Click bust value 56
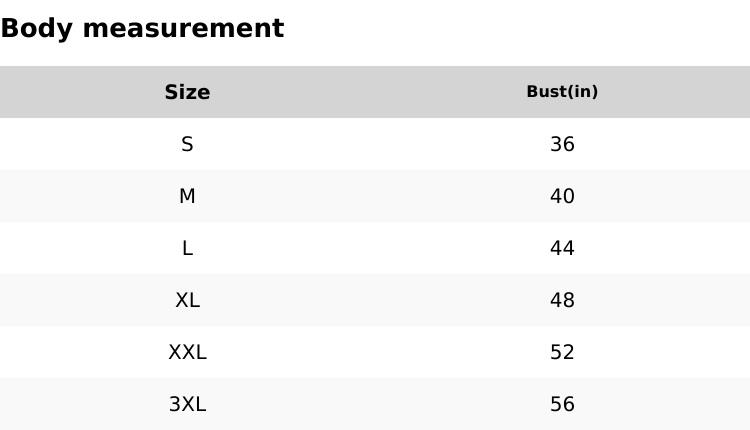 pos(562,404)
